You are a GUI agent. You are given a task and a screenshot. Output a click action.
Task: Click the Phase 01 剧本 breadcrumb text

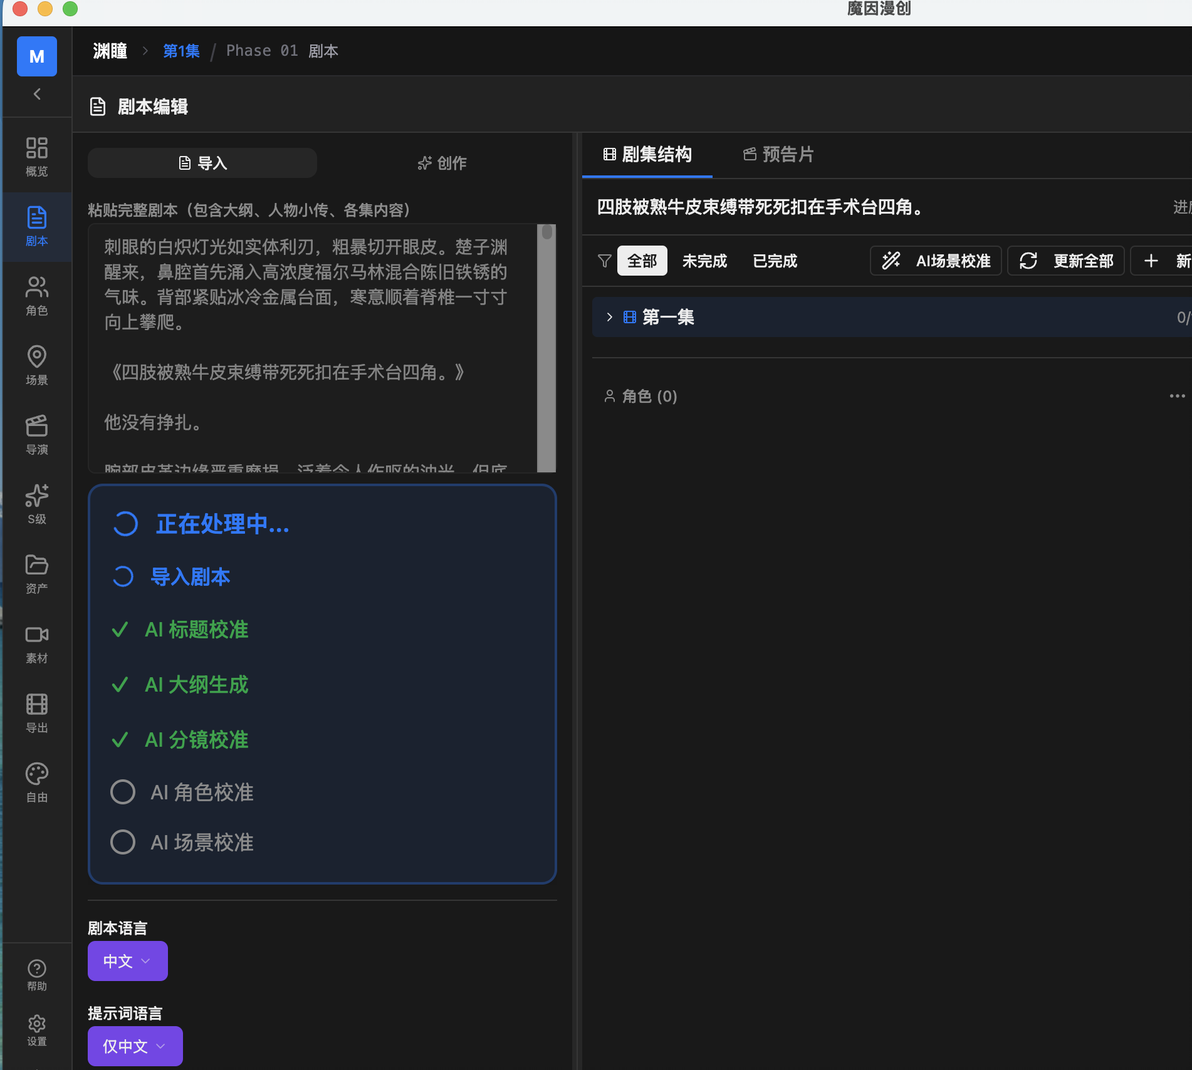point(282,51)
